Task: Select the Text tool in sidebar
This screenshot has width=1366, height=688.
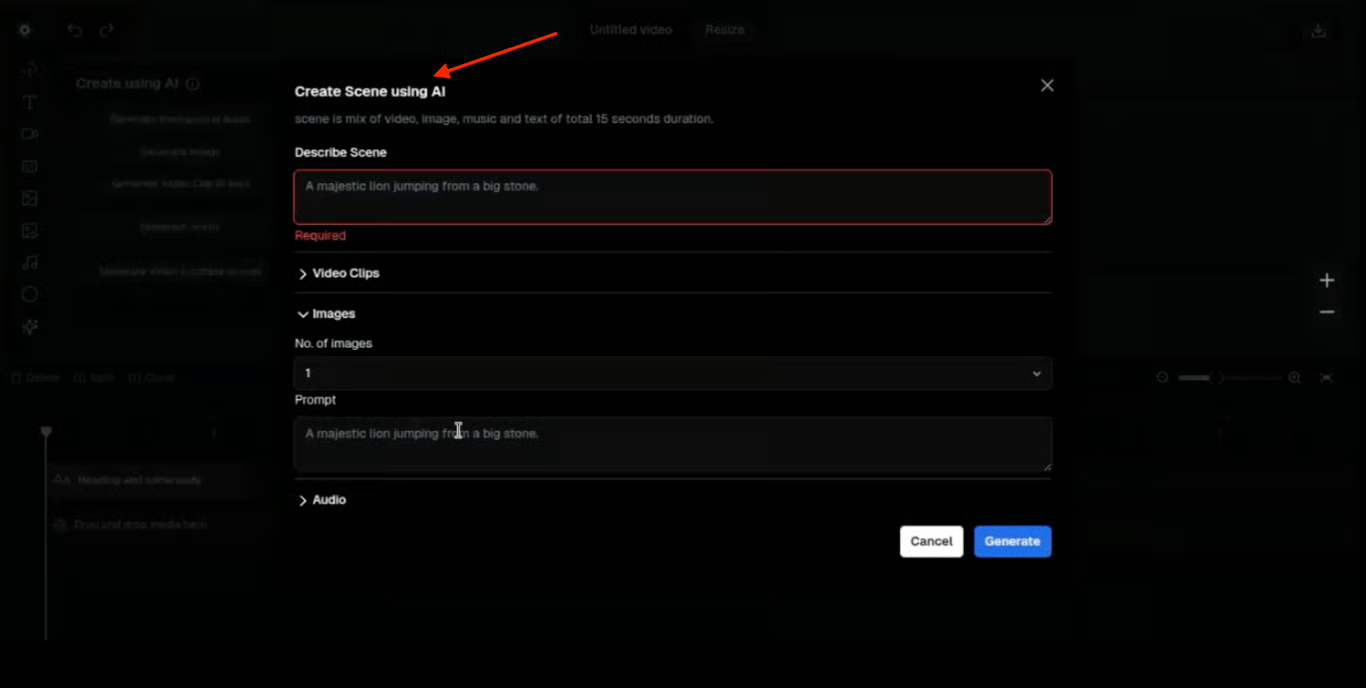Action: click(x=30, y=102)
